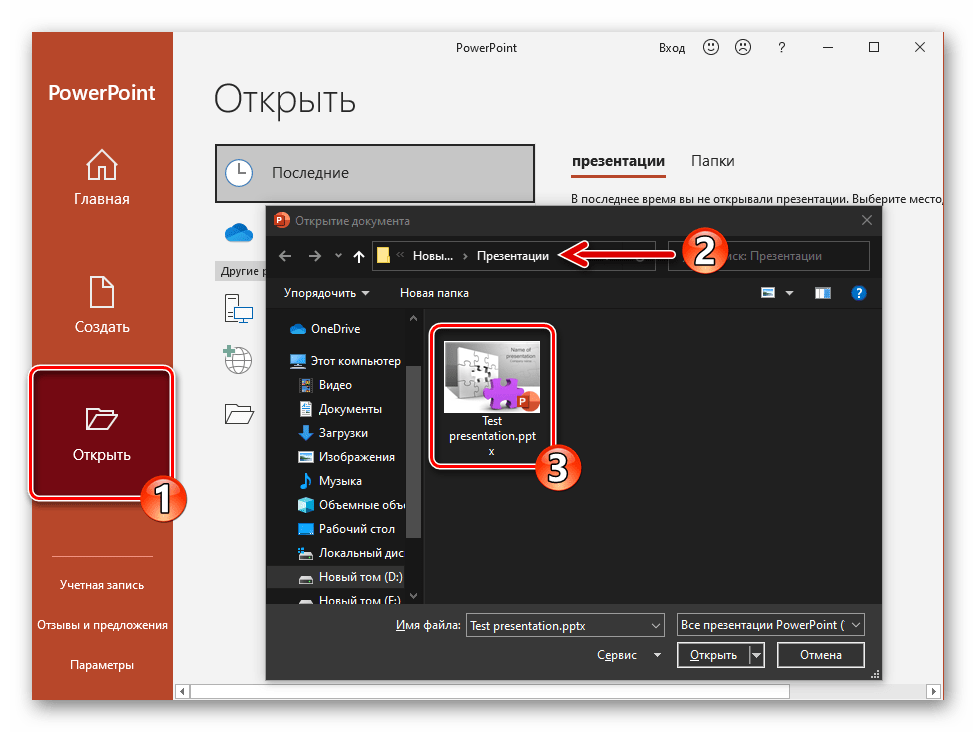Select the Параметры menu item
The height and width of the screenshot is (732, 976).
coord(102,665)
